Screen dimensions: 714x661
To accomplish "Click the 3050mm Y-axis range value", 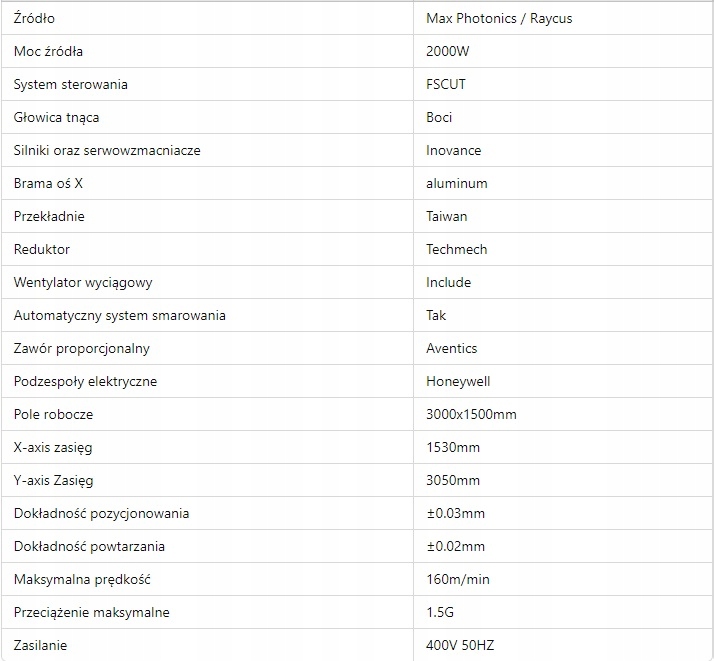I will [453, 480].
